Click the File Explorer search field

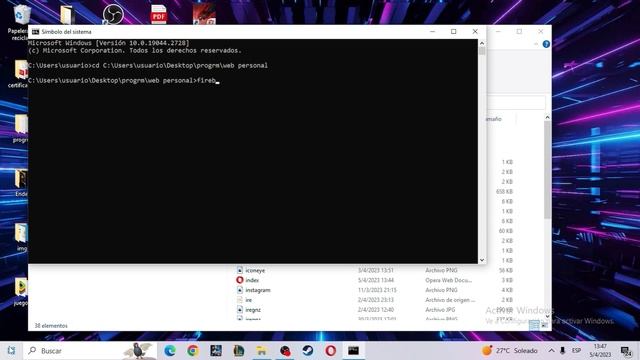516,103
